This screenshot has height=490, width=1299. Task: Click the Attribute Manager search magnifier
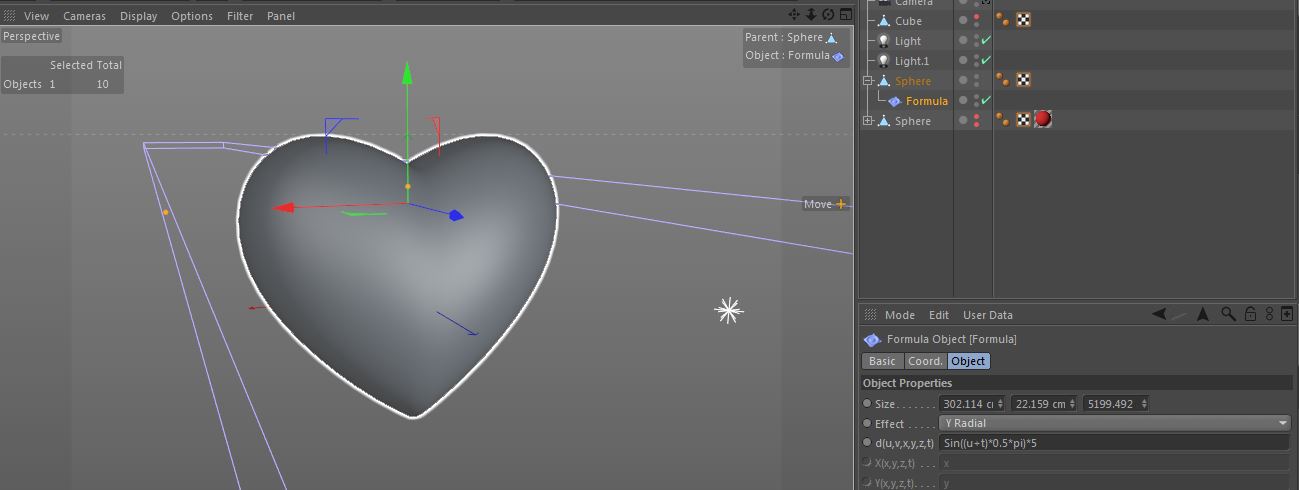1229,314
